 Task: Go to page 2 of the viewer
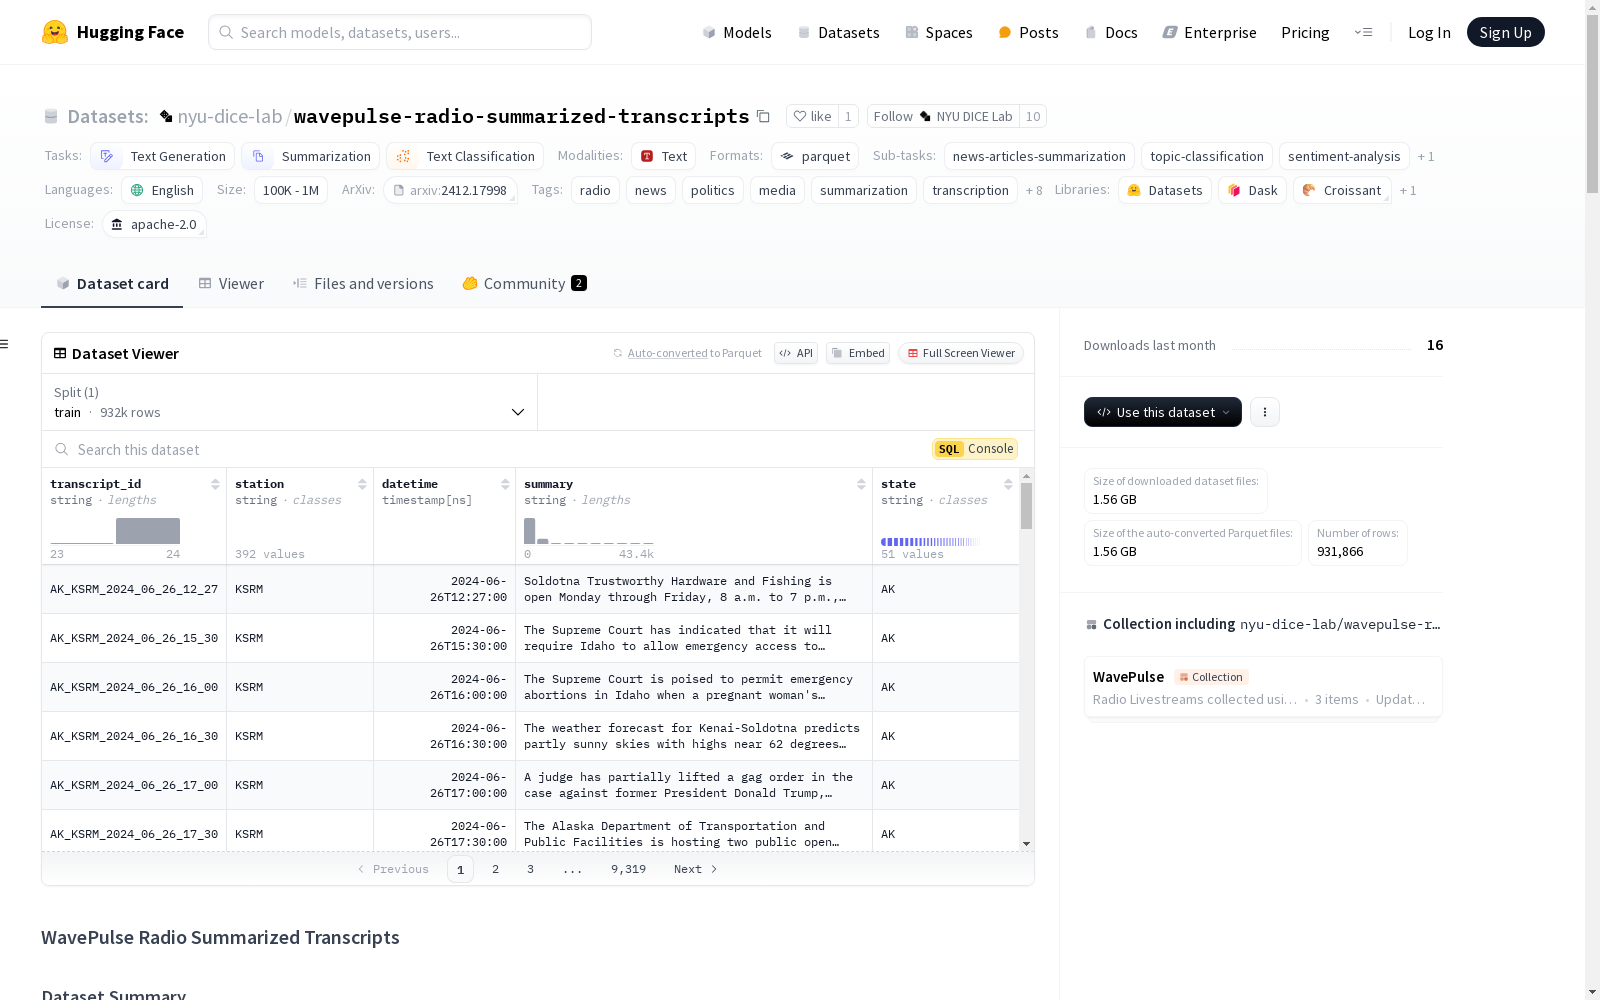pyautogui.click(x=495, y=869)
